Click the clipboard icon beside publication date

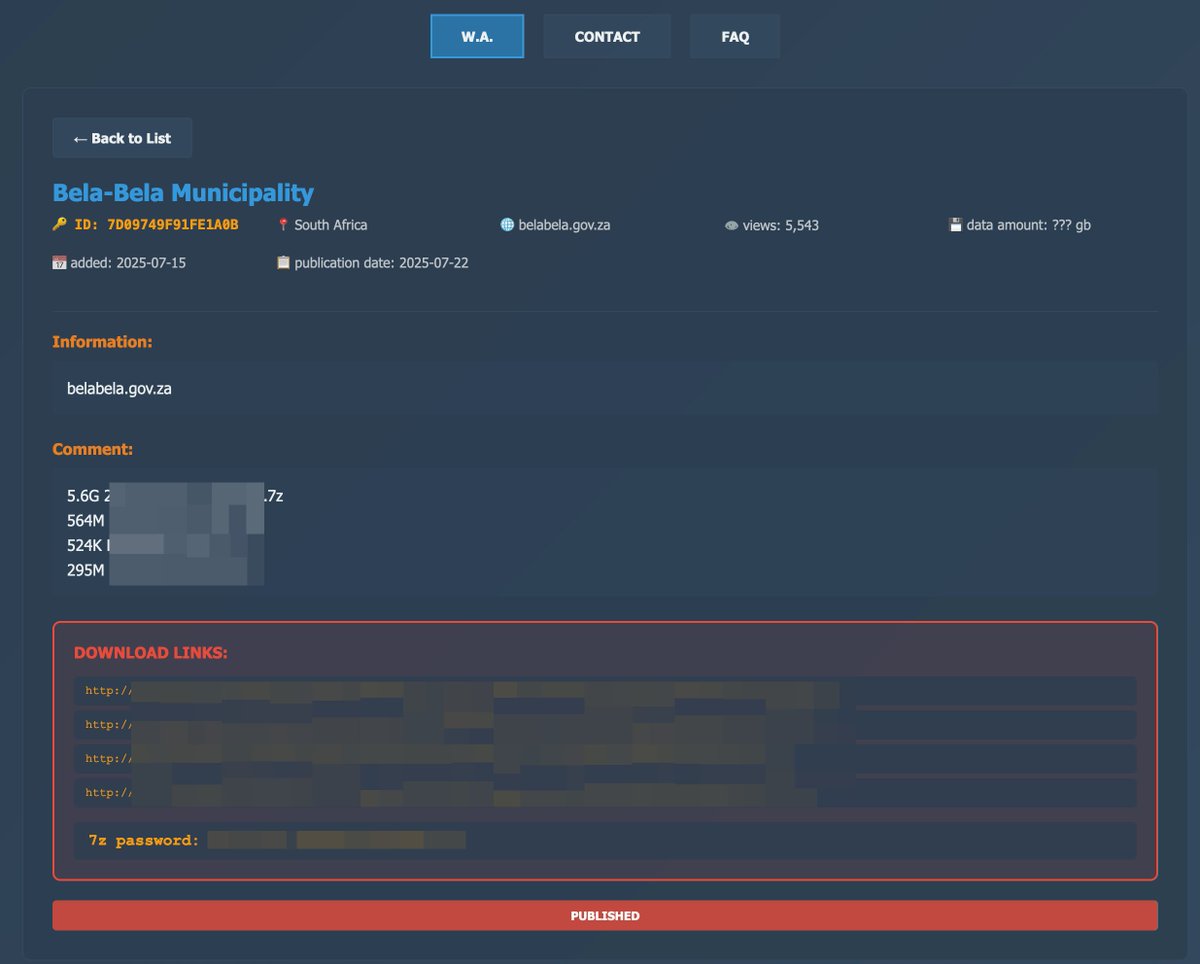283,263
